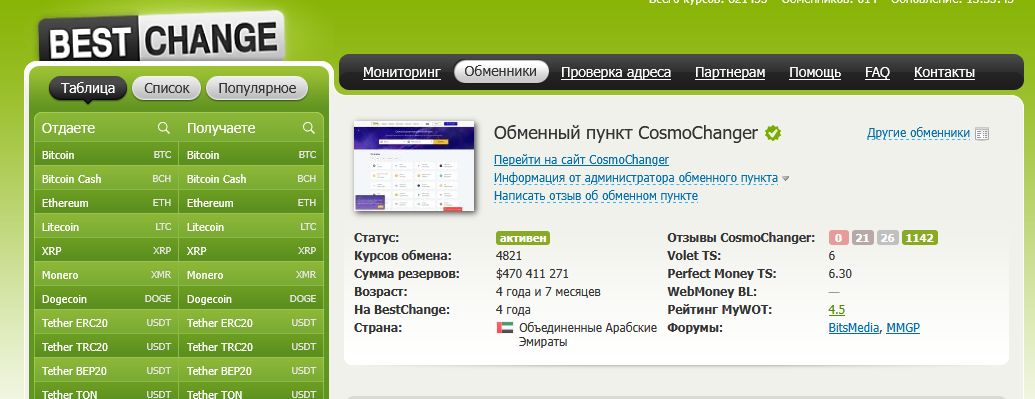Select Tether ERC20 in Получаете column
Image resolution: width=1035 pixels, height=399 pixels.
(x=251, y=323)
